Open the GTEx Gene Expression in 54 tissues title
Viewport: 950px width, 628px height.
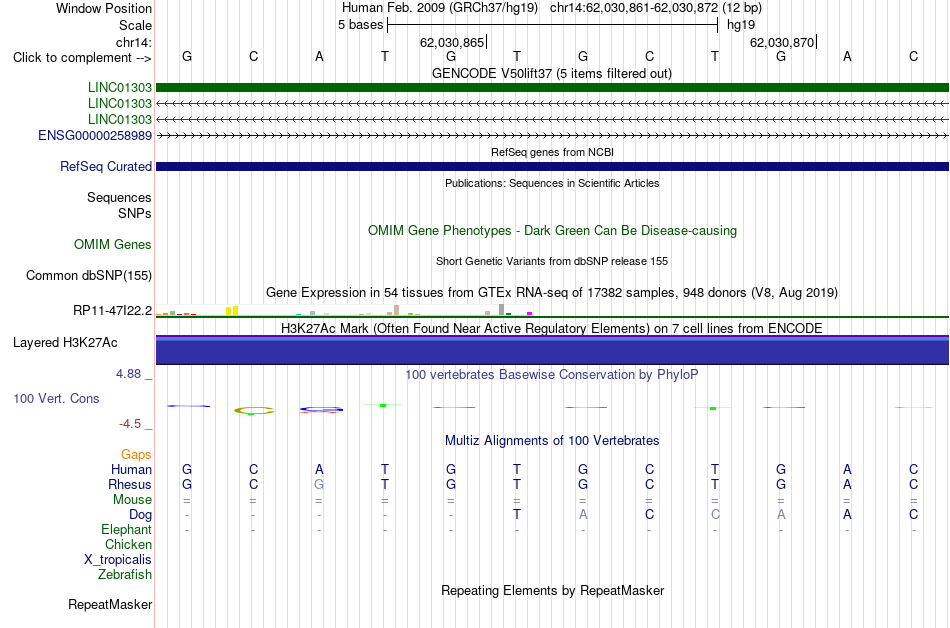(552, 293)
